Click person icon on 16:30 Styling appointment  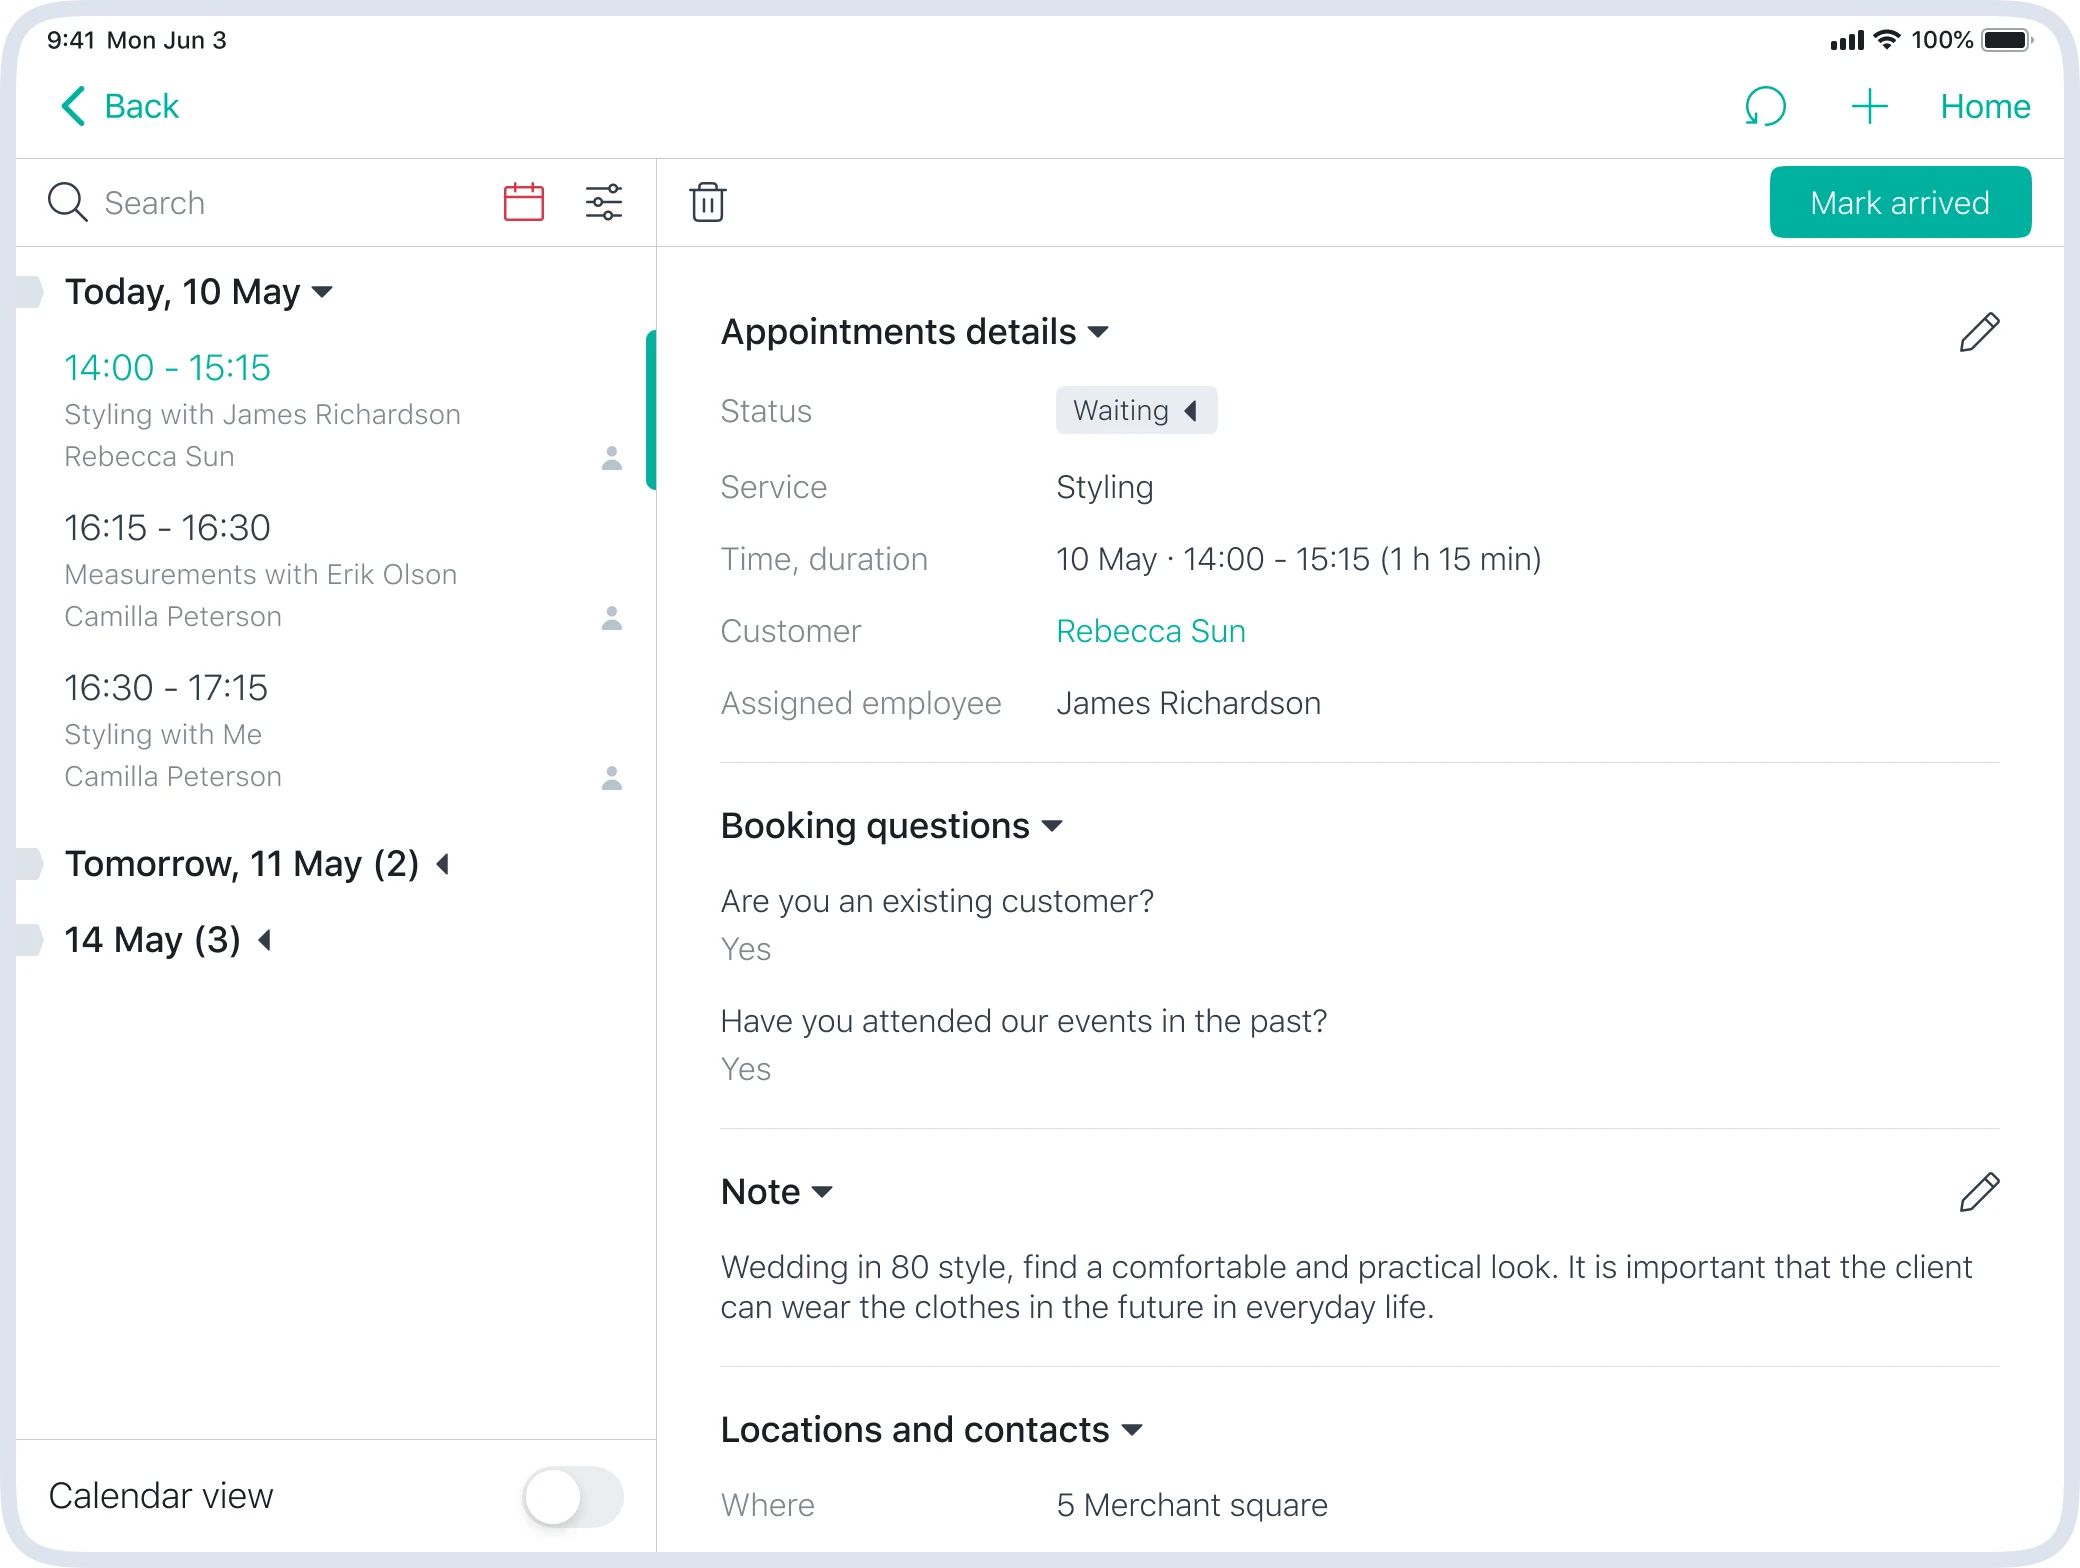tap(612, 778)
